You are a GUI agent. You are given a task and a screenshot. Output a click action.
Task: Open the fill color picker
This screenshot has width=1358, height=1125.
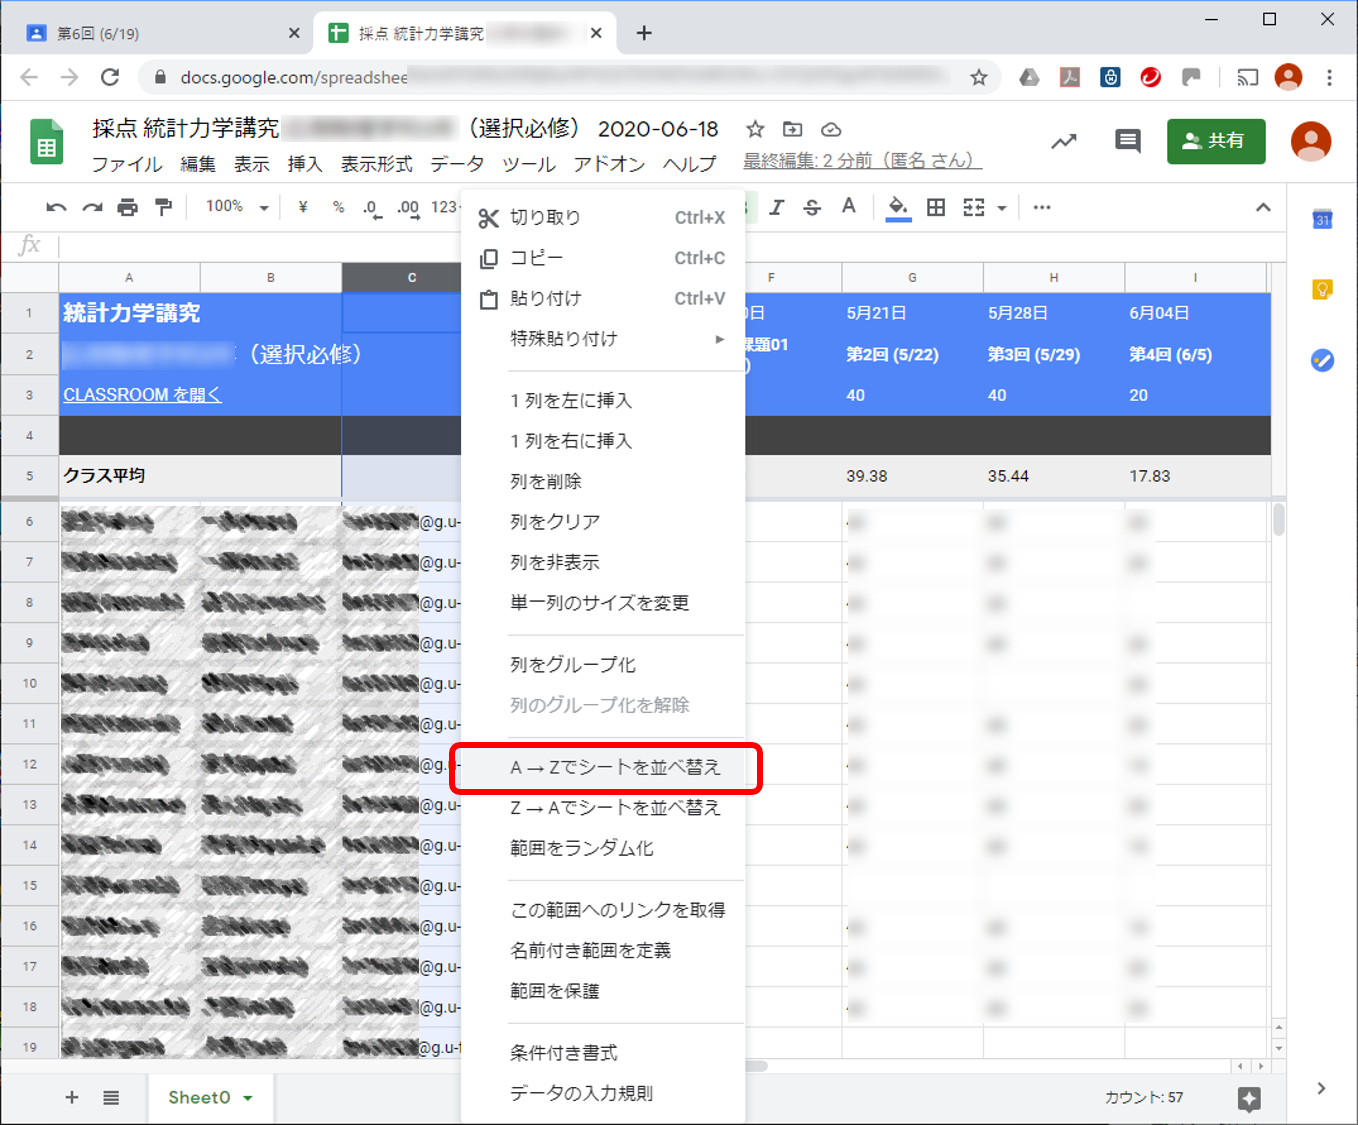[x=898, y=208]
